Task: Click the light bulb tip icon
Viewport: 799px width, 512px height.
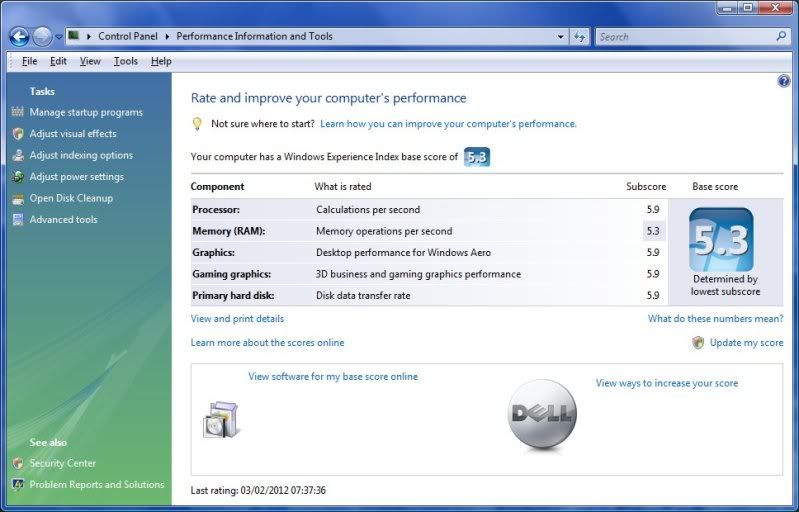Action: [x=197, y=124]
